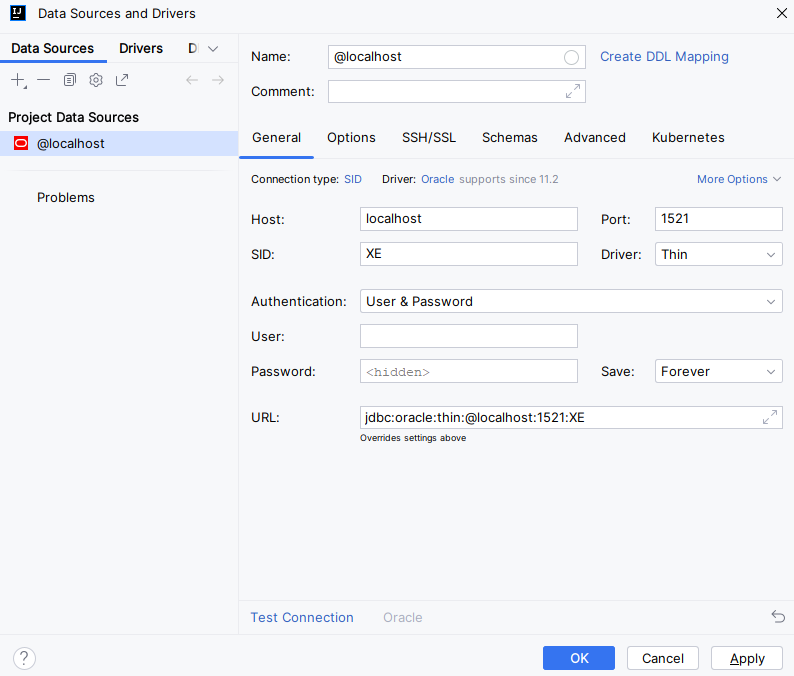Focus the User input field

469,336
